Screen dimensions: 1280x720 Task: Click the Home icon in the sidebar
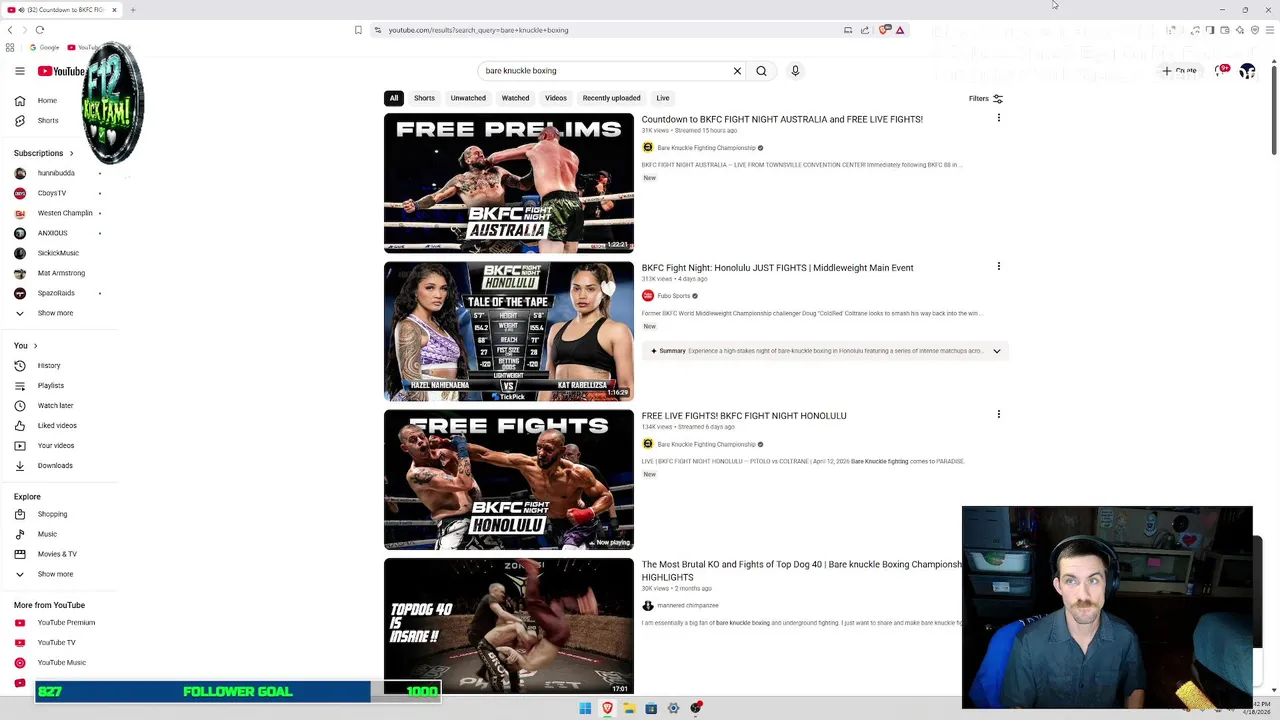[x=20, y=101]
